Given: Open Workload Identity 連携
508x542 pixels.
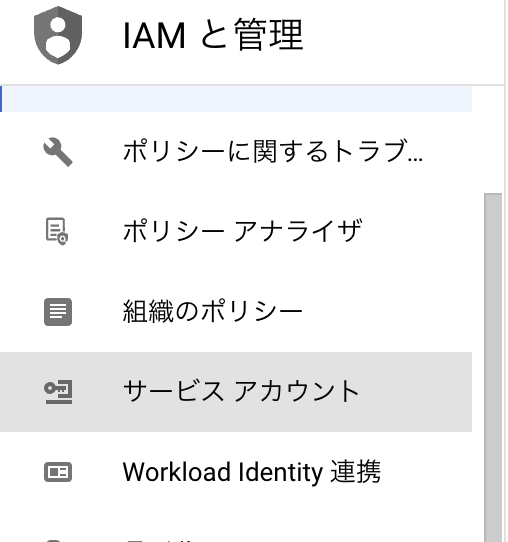Looking at the screenshot, I should tap(236, 472).
